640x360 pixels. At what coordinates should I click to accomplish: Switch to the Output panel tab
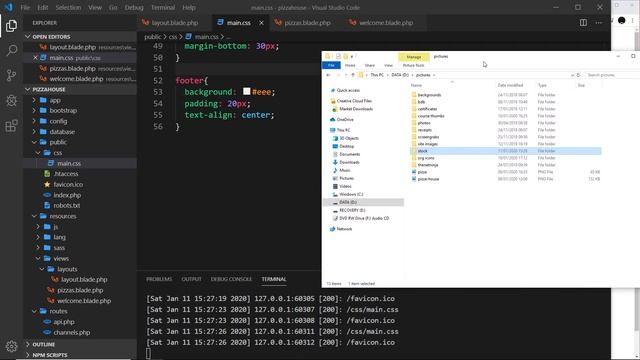tap(191, 279)
